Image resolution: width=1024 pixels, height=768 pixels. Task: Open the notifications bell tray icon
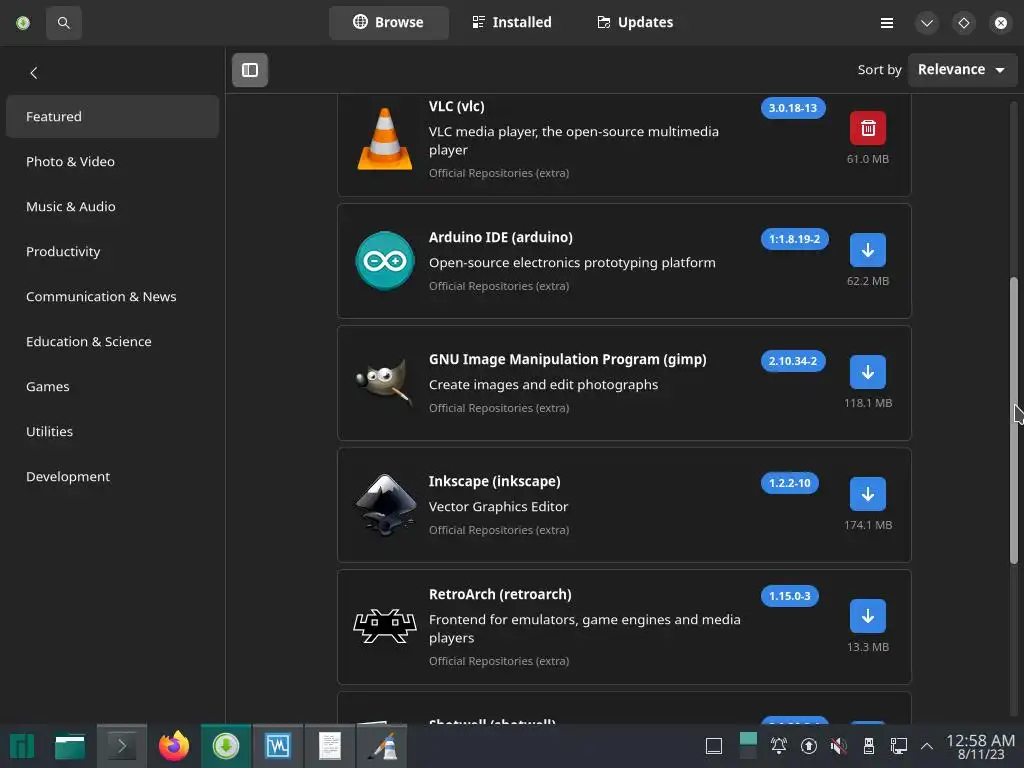click(x=778, y=746)
